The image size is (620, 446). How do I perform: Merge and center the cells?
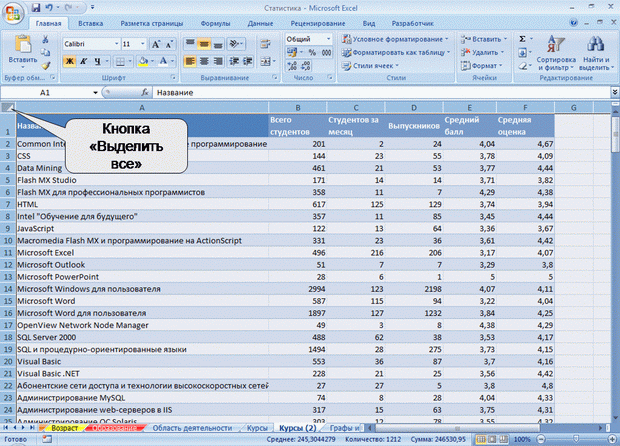click(x=265, y=61)
